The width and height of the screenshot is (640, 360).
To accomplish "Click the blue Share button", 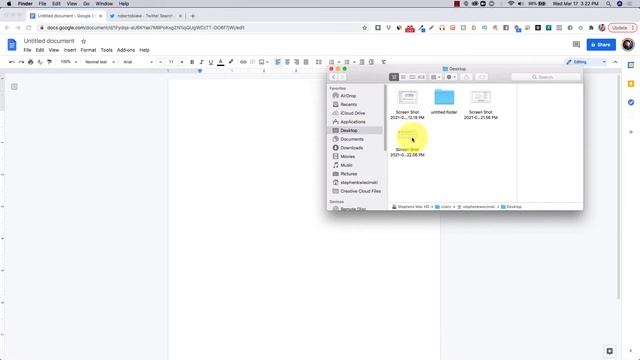I will click(x=601, y=44).
